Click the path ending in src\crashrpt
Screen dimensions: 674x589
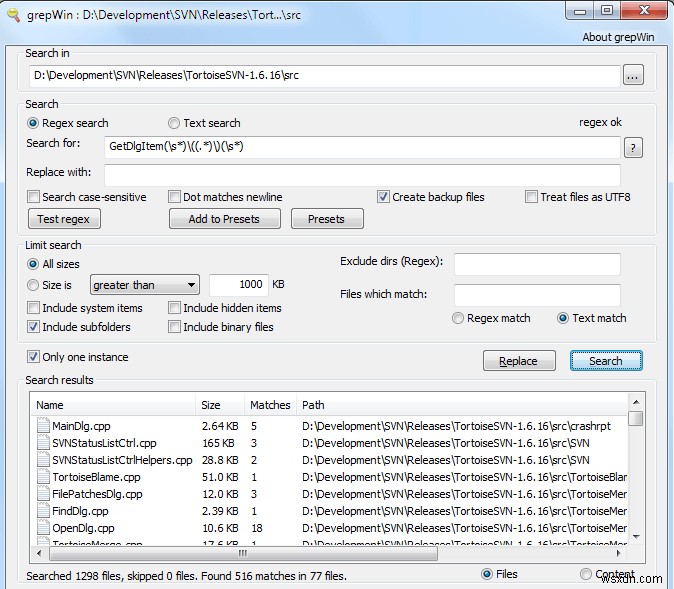tap(456, 426)
